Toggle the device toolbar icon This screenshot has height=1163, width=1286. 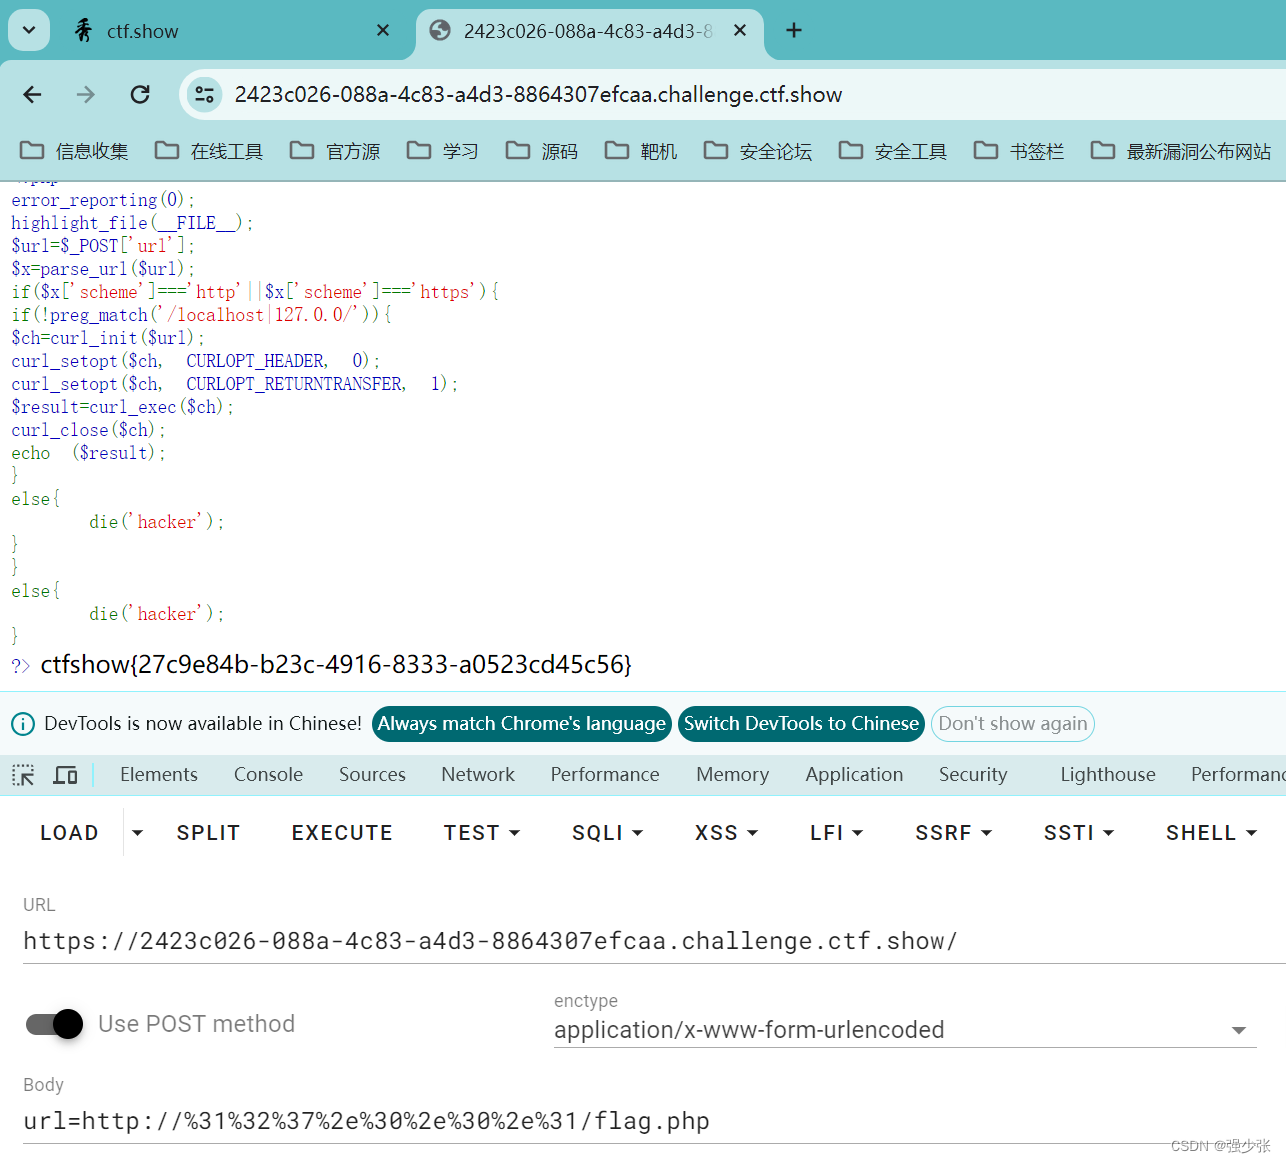point(66,775)
